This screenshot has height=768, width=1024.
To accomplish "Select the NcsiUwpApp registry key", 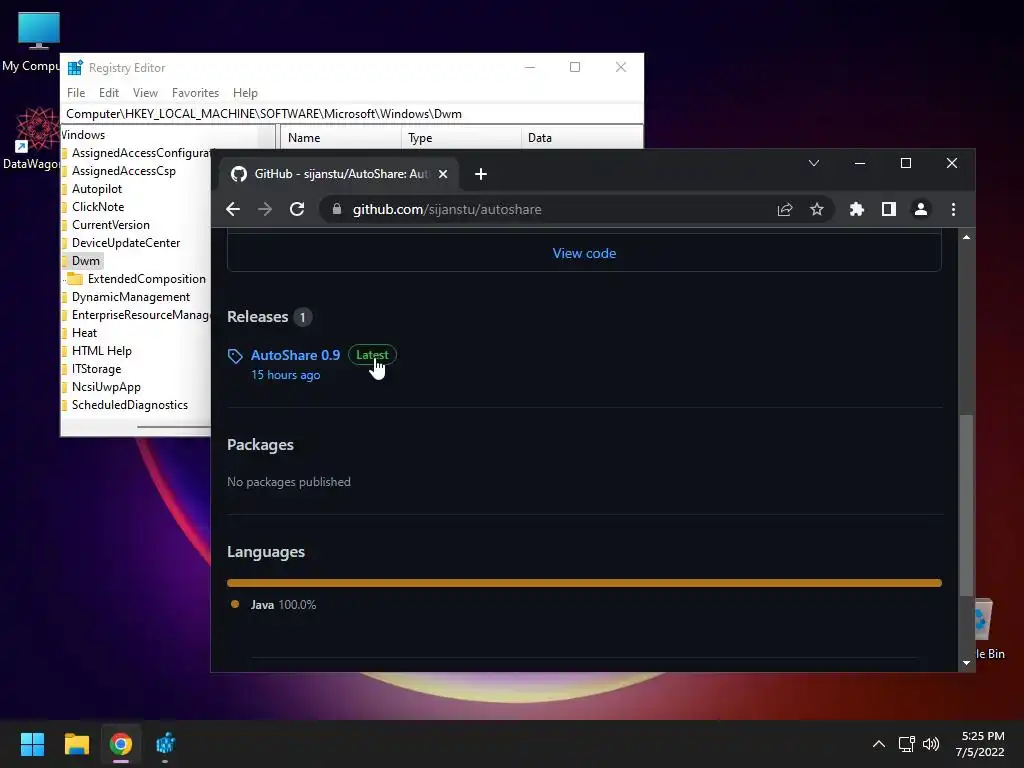I will (106, 387).
